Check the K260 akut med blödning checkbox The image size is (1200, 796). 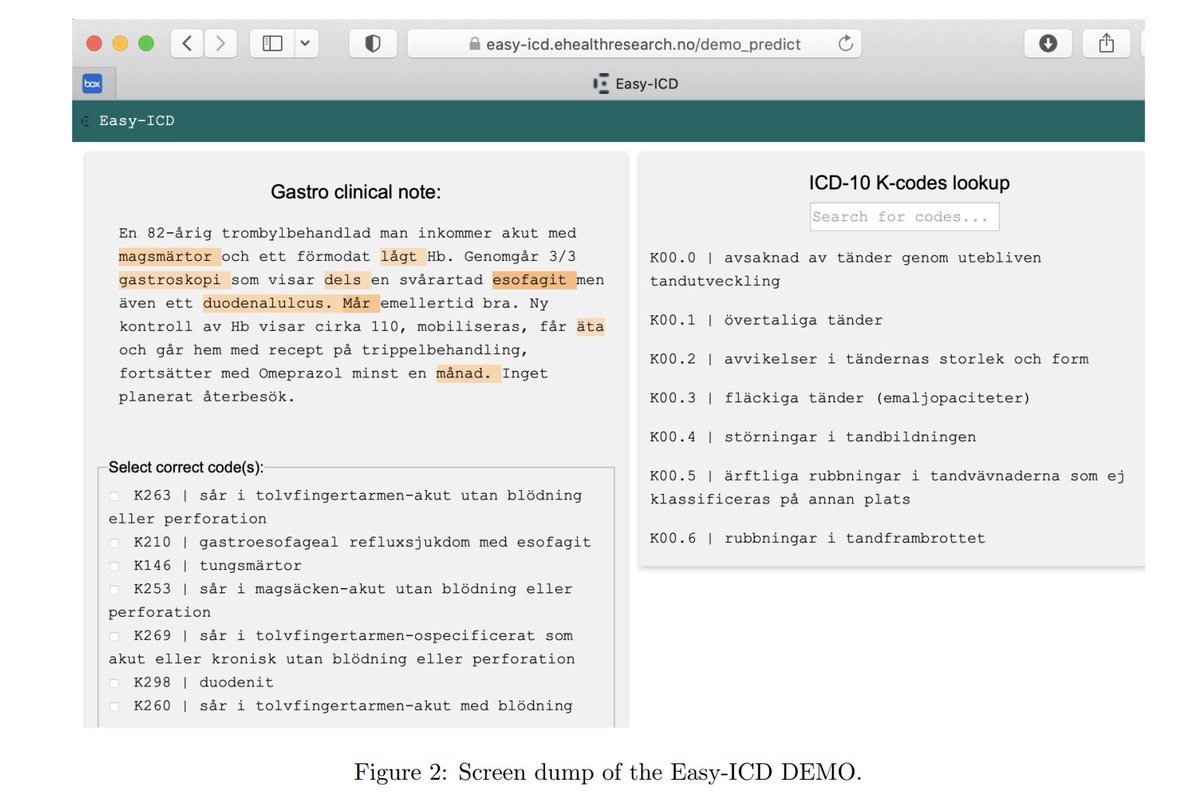114,706
